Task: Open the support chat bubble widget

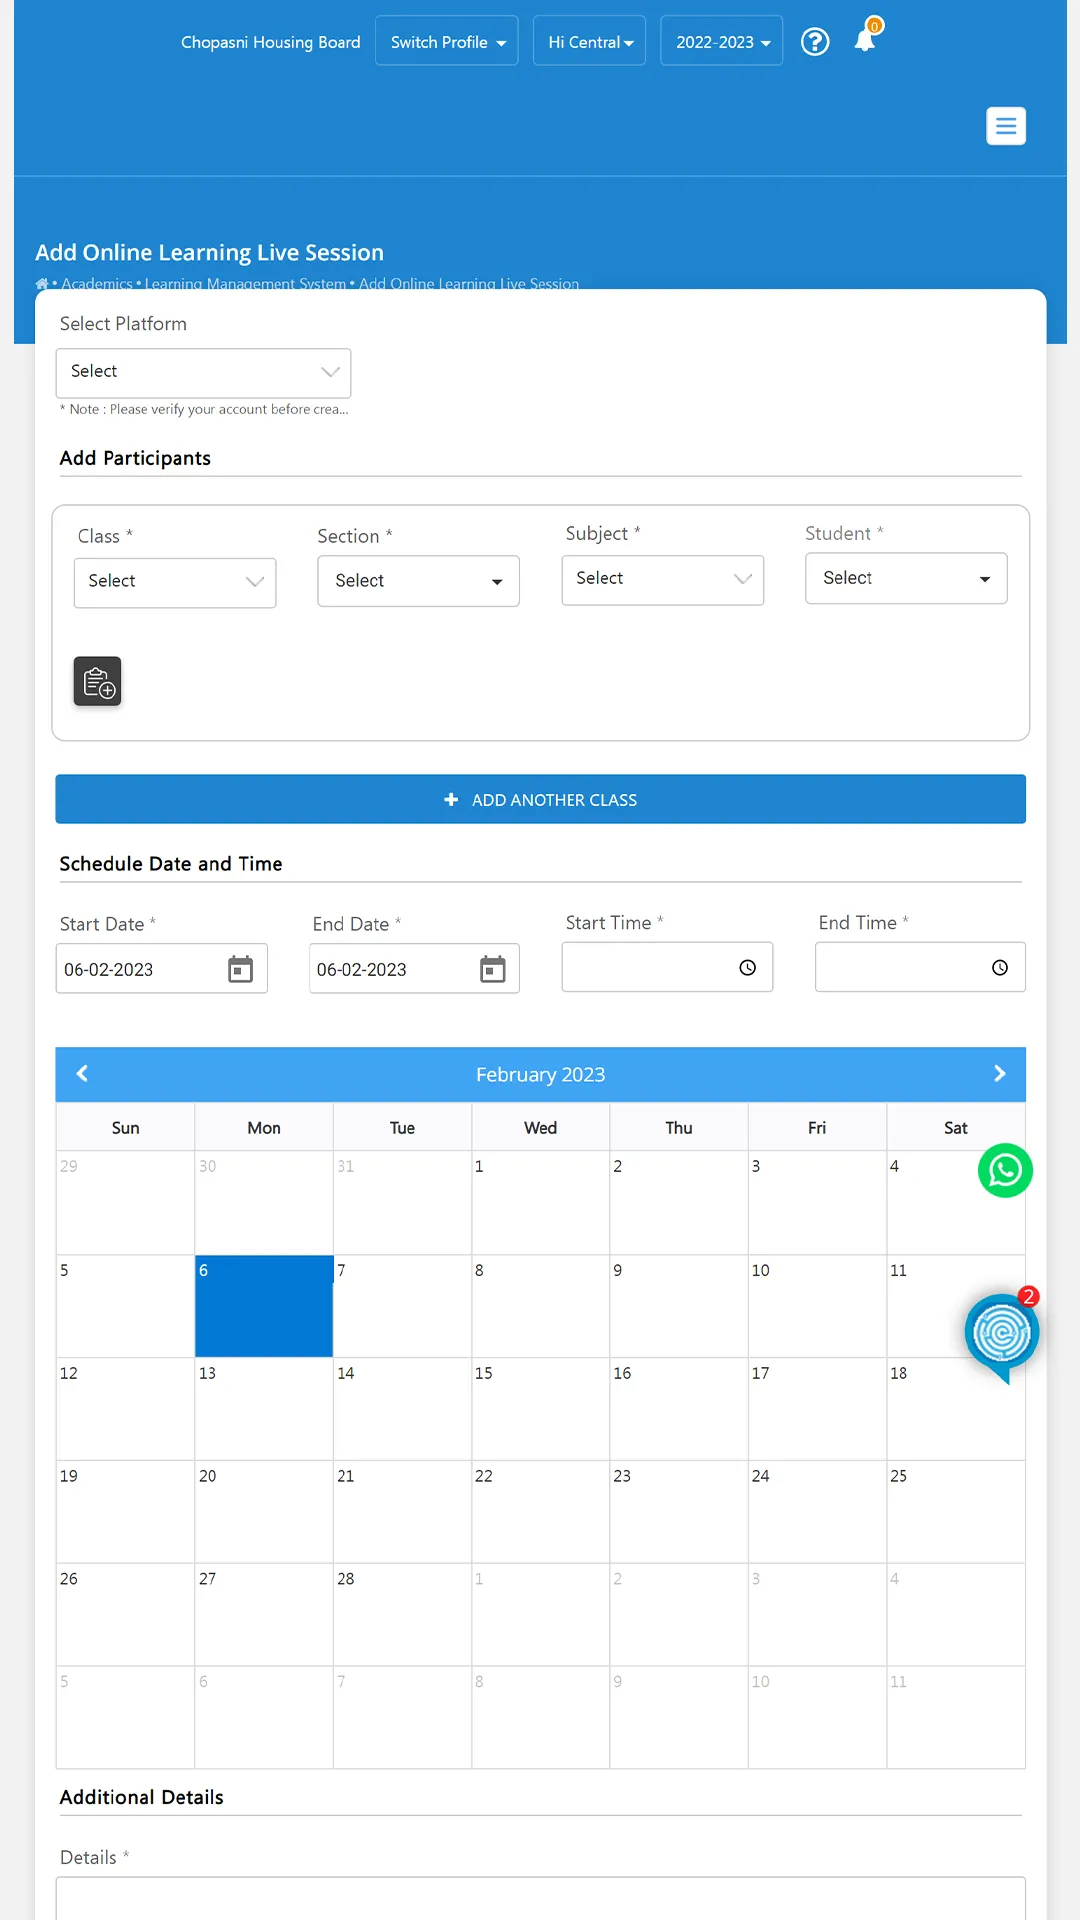Action: [x=1002, y=1334]
